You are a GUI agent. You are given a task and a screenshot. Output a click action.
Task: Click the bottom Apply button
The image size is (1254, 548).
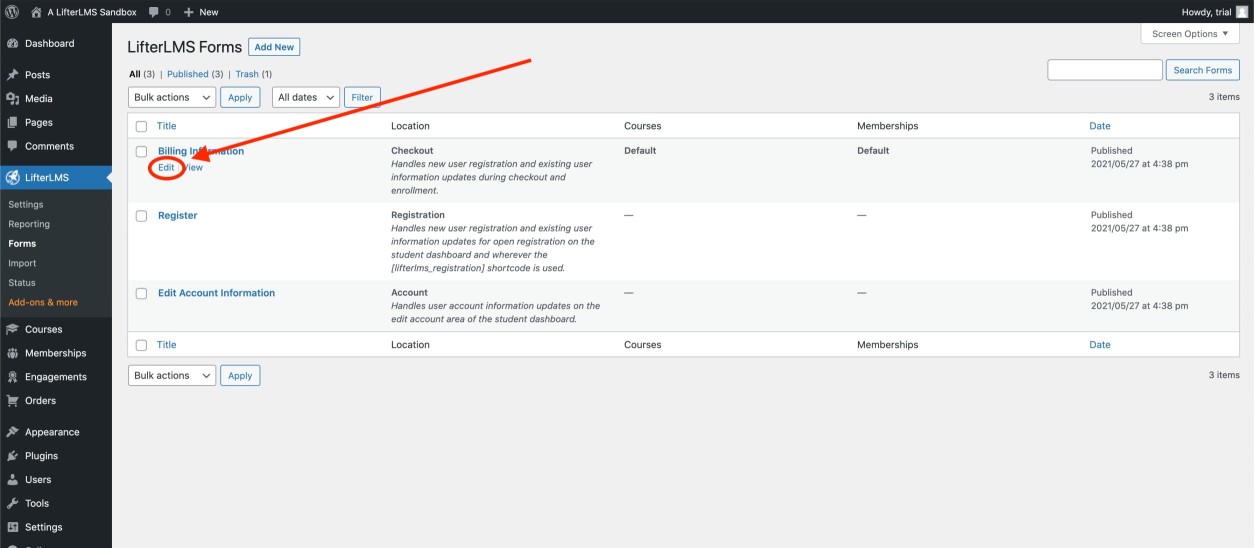coord(240,375)
